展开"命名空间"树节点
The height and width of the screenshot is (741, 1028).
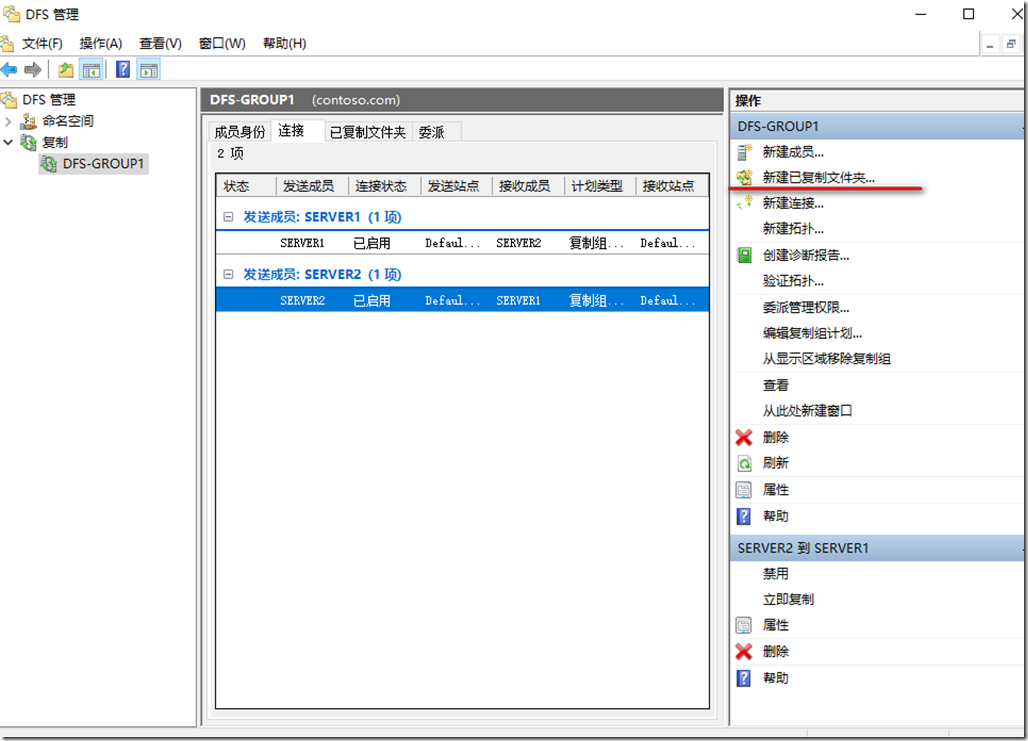[8, 120]
